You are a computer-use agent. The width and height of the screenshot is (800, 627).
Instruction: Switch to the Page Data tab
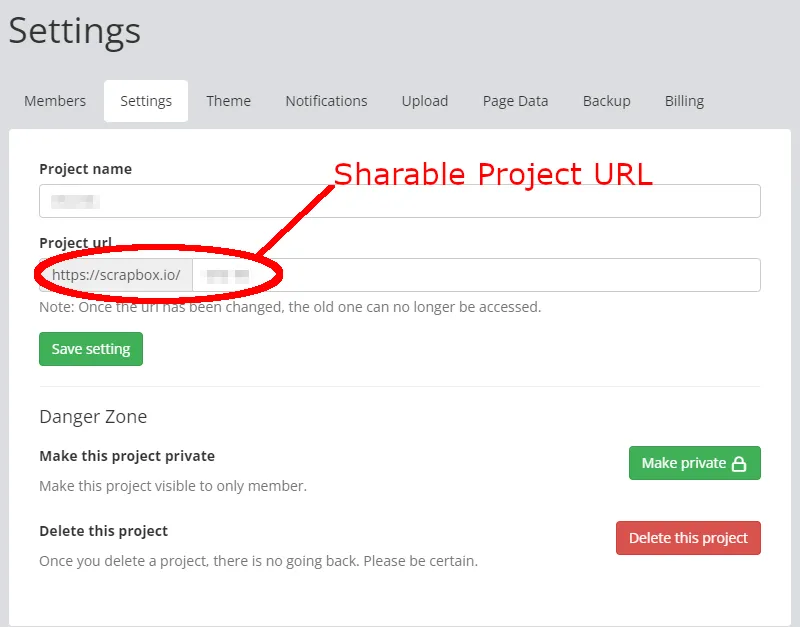click(x=515, y=101)
